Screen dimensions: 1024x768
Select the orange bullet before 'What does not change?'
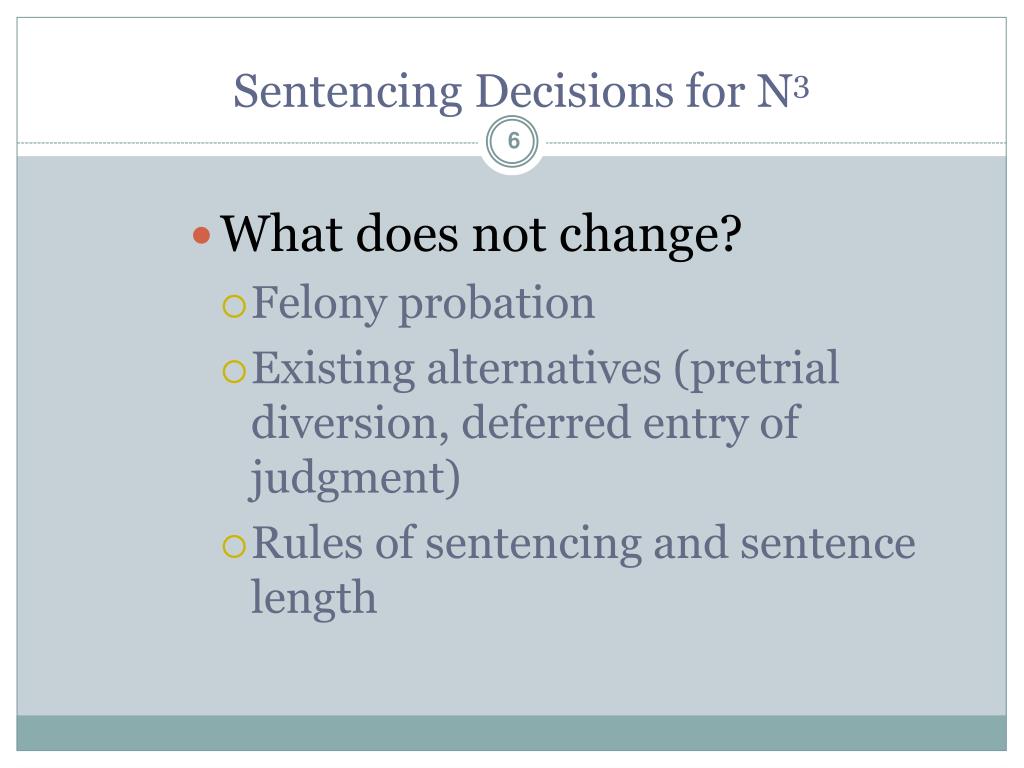(202, 235)
